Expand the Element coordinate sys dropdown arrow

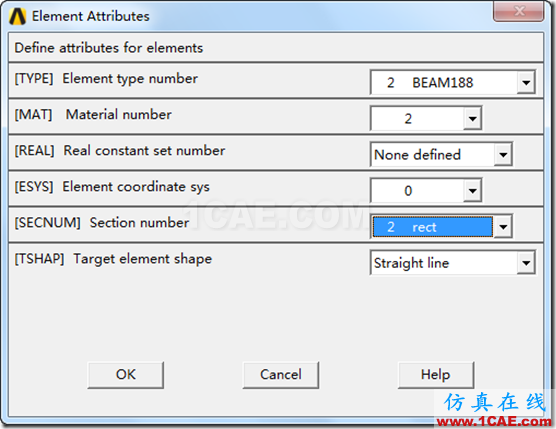click(x=472, y=191)
